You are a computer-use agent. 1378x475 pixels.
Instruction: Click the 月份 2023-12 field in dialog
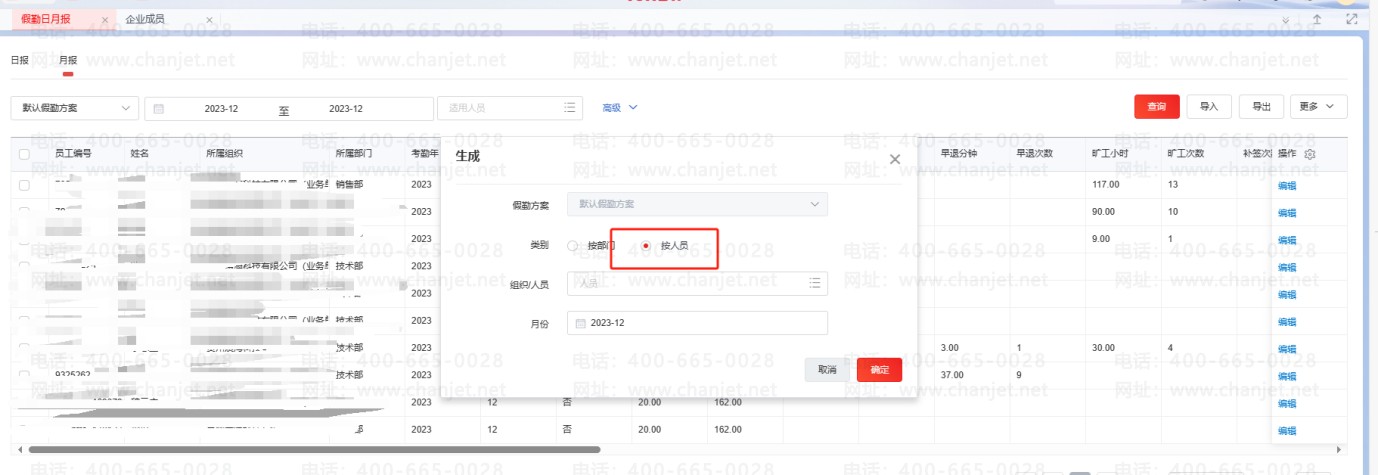(x=697, y=323)
